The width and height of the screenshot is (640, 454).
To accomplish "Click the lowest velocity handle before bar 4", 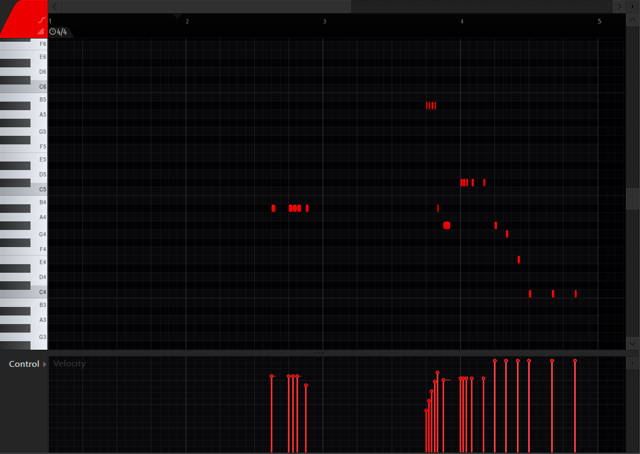I will (426, 410).
